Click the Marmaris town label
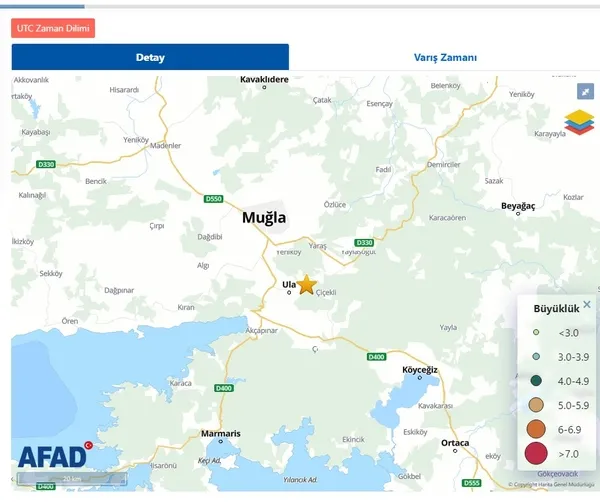The height and width of the screenshot is (502, 600). [221, 434]
